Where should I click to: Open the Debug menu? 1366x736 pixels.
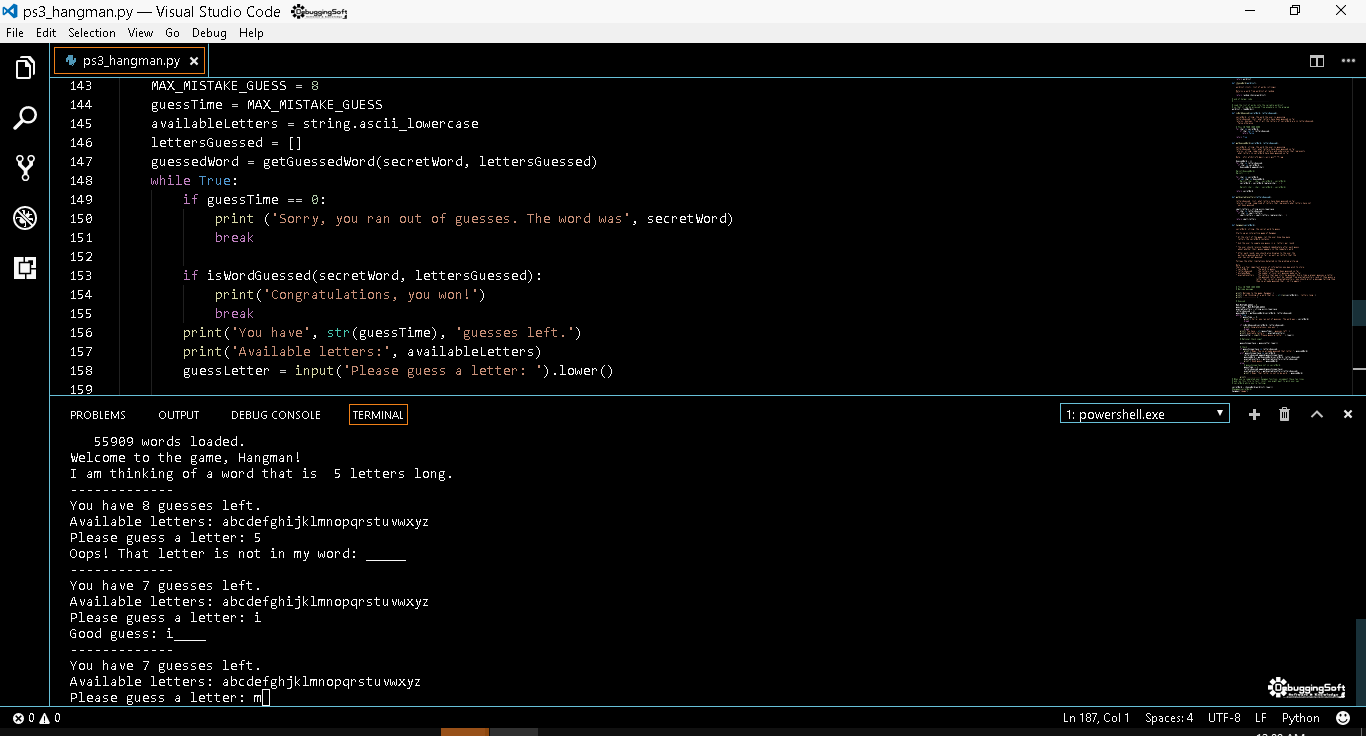coord(209,33)
